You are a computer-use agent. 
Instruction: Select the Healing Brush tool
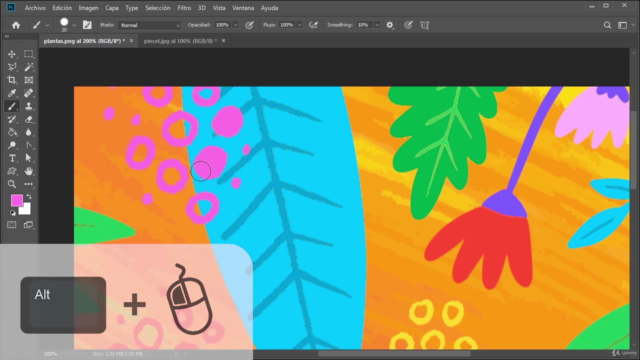tap(29, 93)
